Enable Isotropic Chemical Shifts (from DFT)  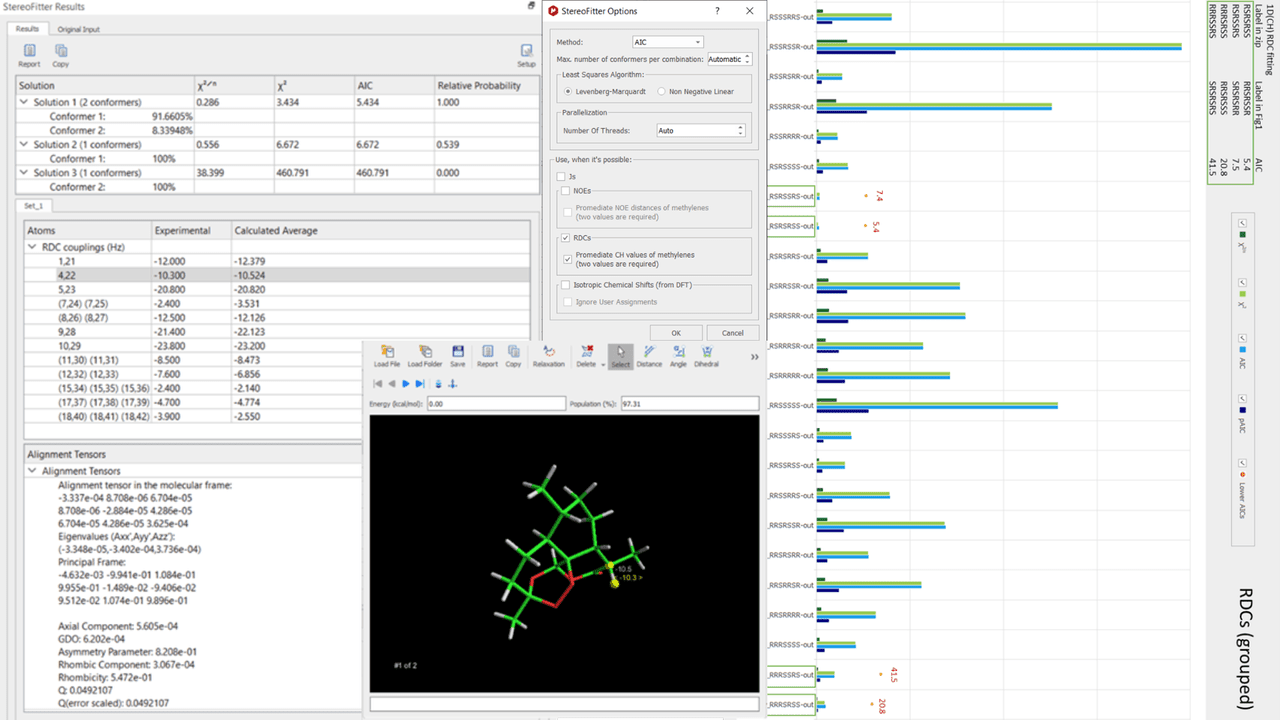pyautogui.click(x=566, y=285)
